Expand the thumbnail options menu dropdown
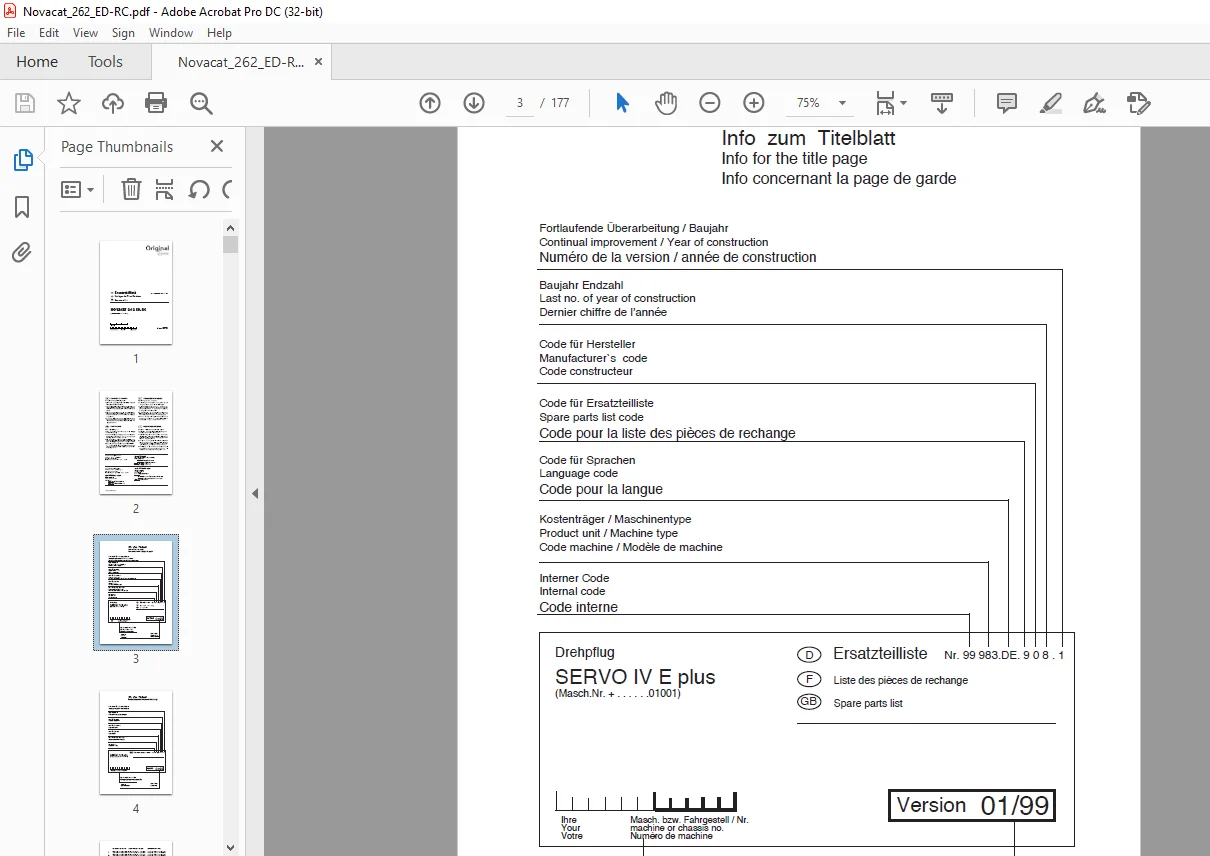Screen dimensions: 1210x856 click(x=78, y=189)
